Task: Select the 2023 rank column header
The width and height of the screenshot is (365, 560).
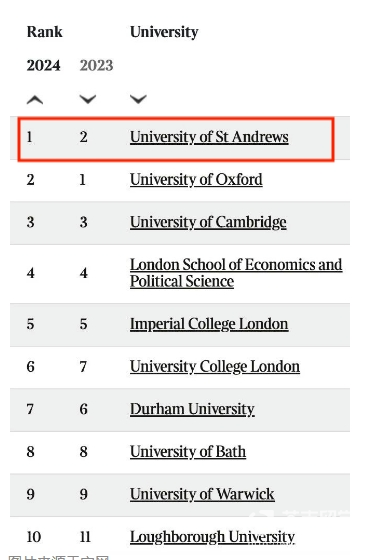Action: click(x=96, y=66)
